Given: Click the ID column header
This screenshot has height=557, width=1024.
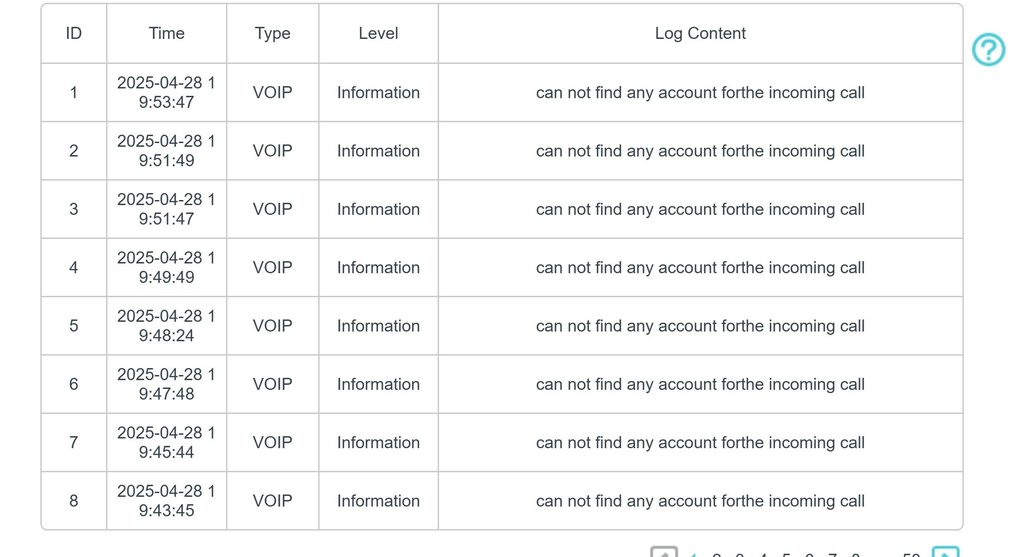Looking at the screenshot, I should 74,33.
